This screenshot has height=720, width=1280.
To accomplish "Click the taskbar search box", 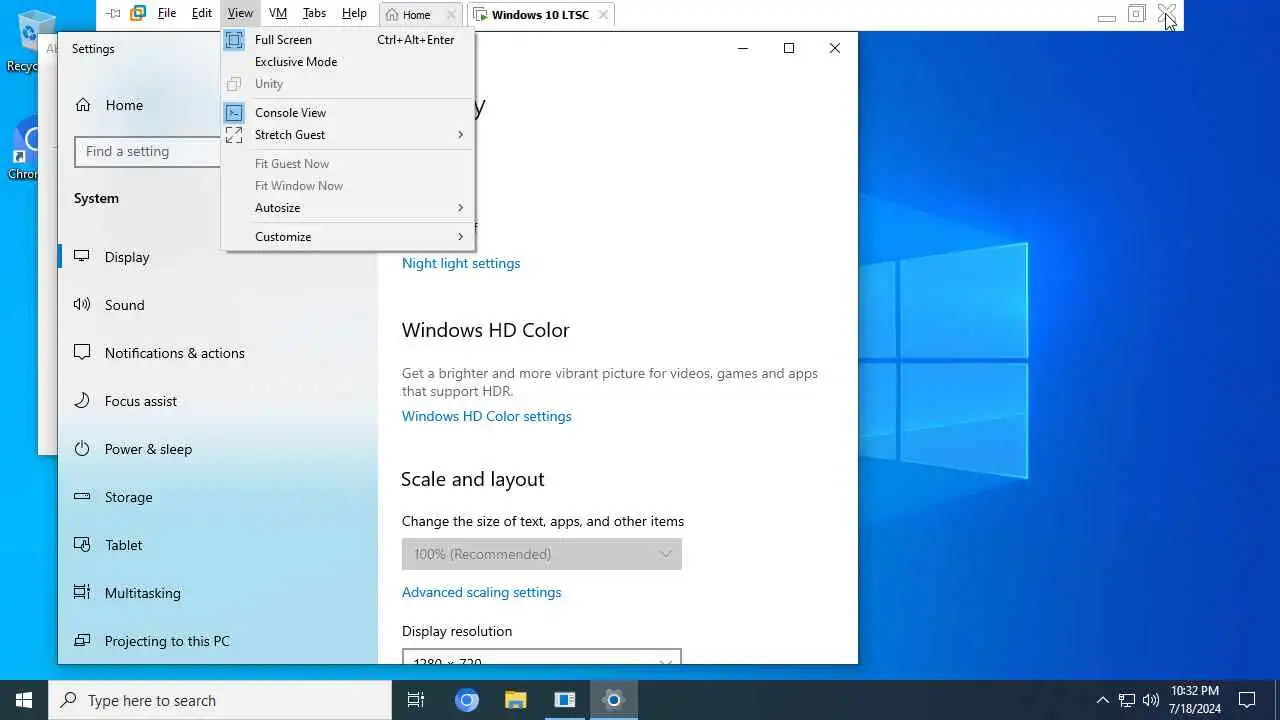I will click(220, 700).
